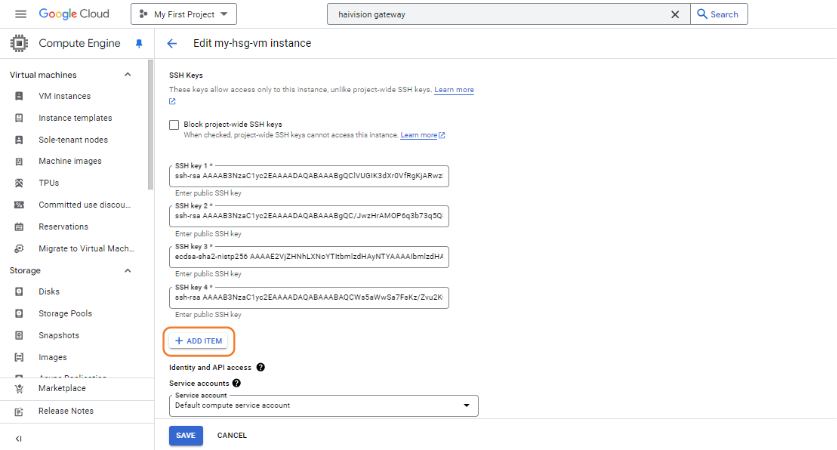Collapse the sidebar with the bottom chevron icon
Image resolution: width=837 pixels, height=450 pixels.
tap(19, 438)
